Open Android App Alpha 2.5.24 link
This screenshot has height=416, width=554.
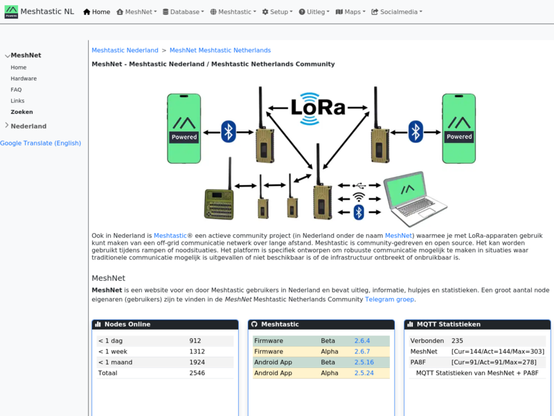pos(364,373)
